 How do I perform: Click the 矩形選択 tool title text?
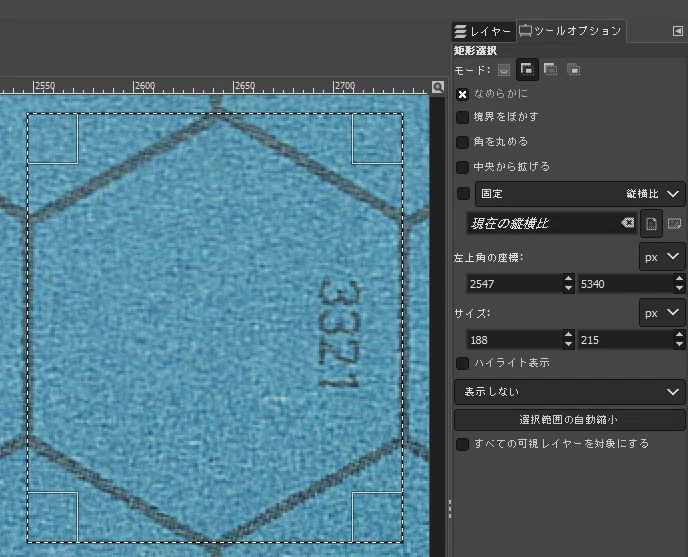click(475, 50)
